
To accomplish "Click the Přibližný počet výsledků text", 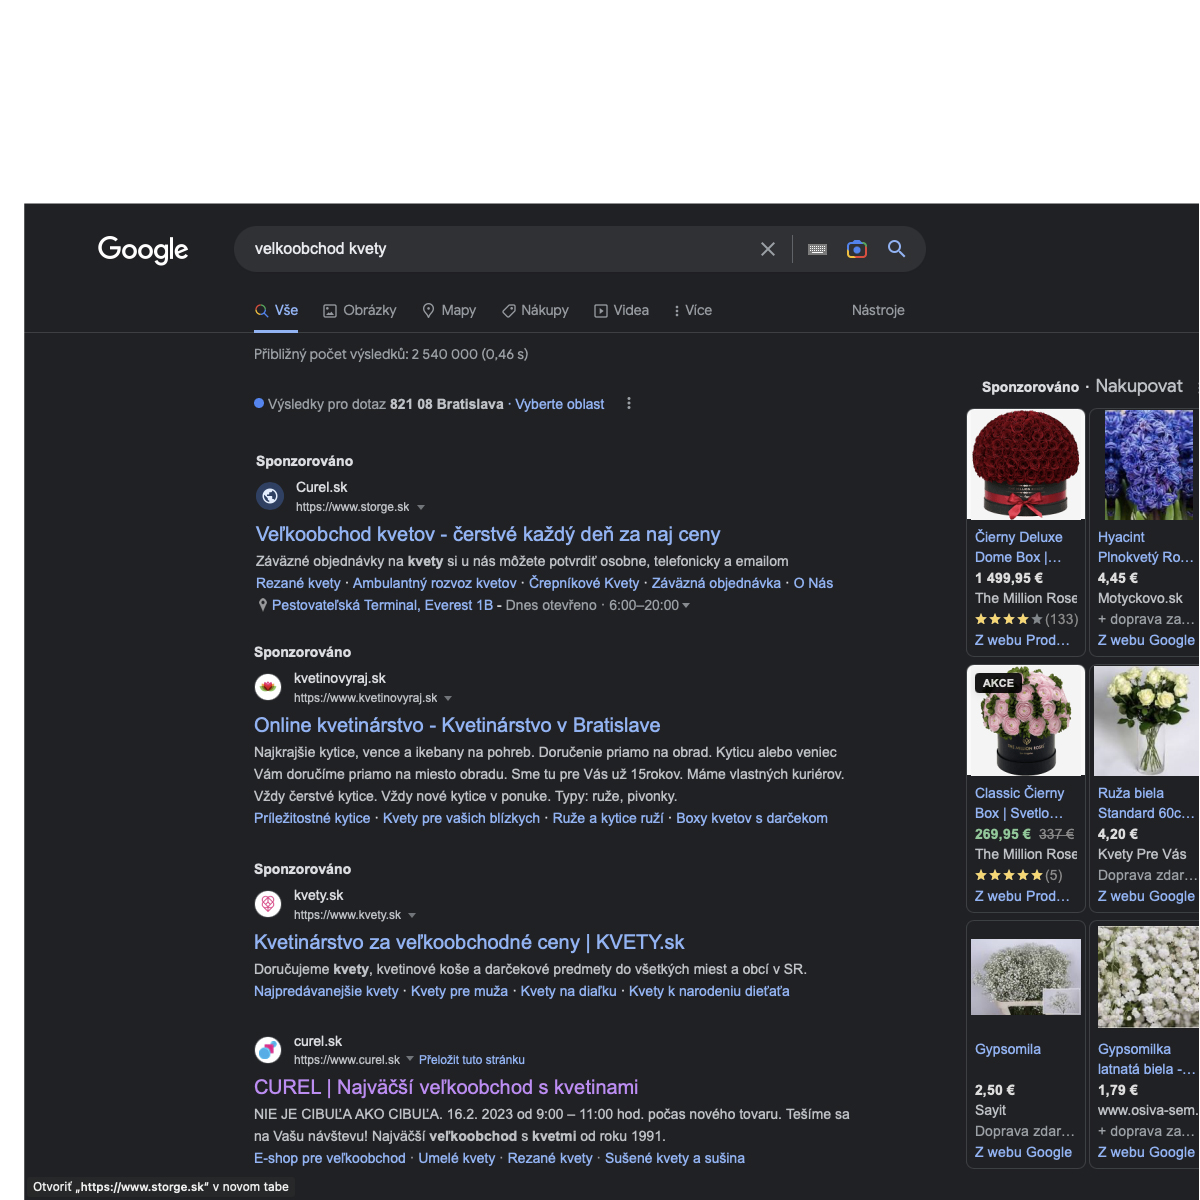I will [x=391, y=354].
